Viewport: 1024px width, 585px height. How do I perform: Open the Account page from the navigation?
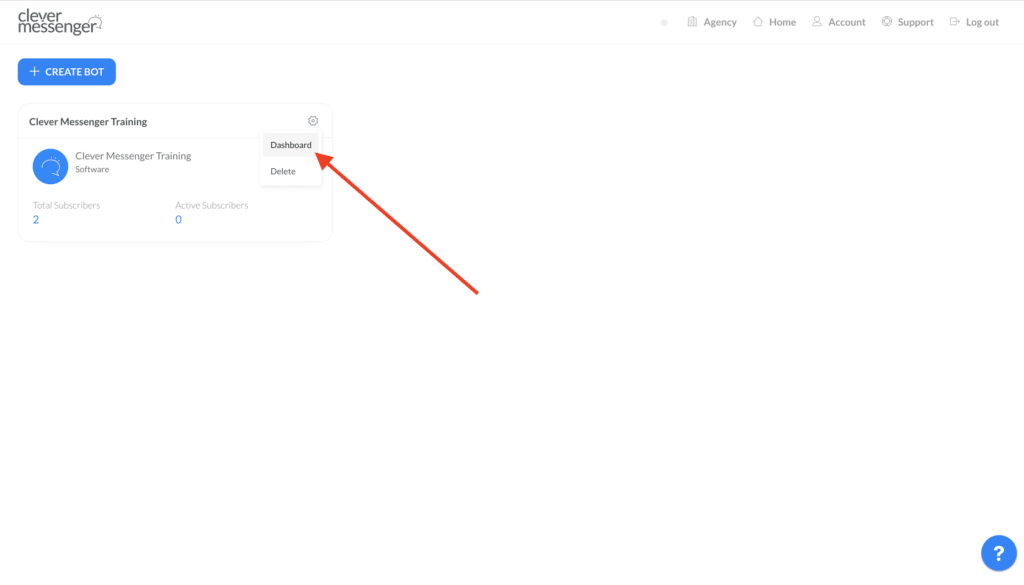844,21
